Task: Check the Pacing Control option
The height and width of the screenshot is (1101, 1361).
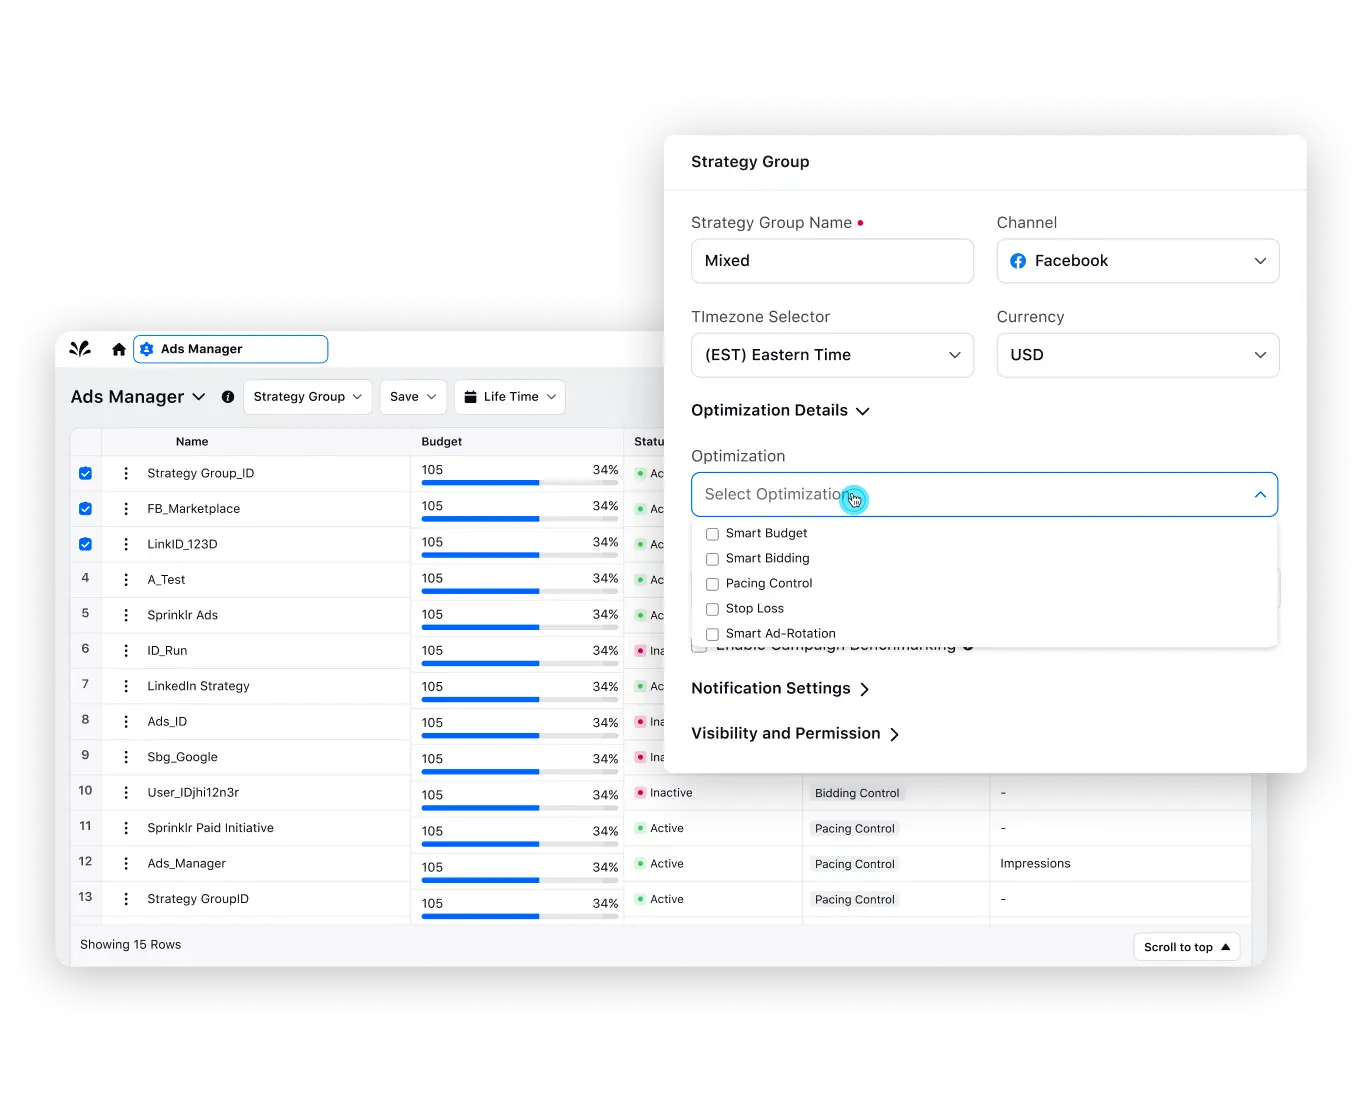Action: point(712,584)
